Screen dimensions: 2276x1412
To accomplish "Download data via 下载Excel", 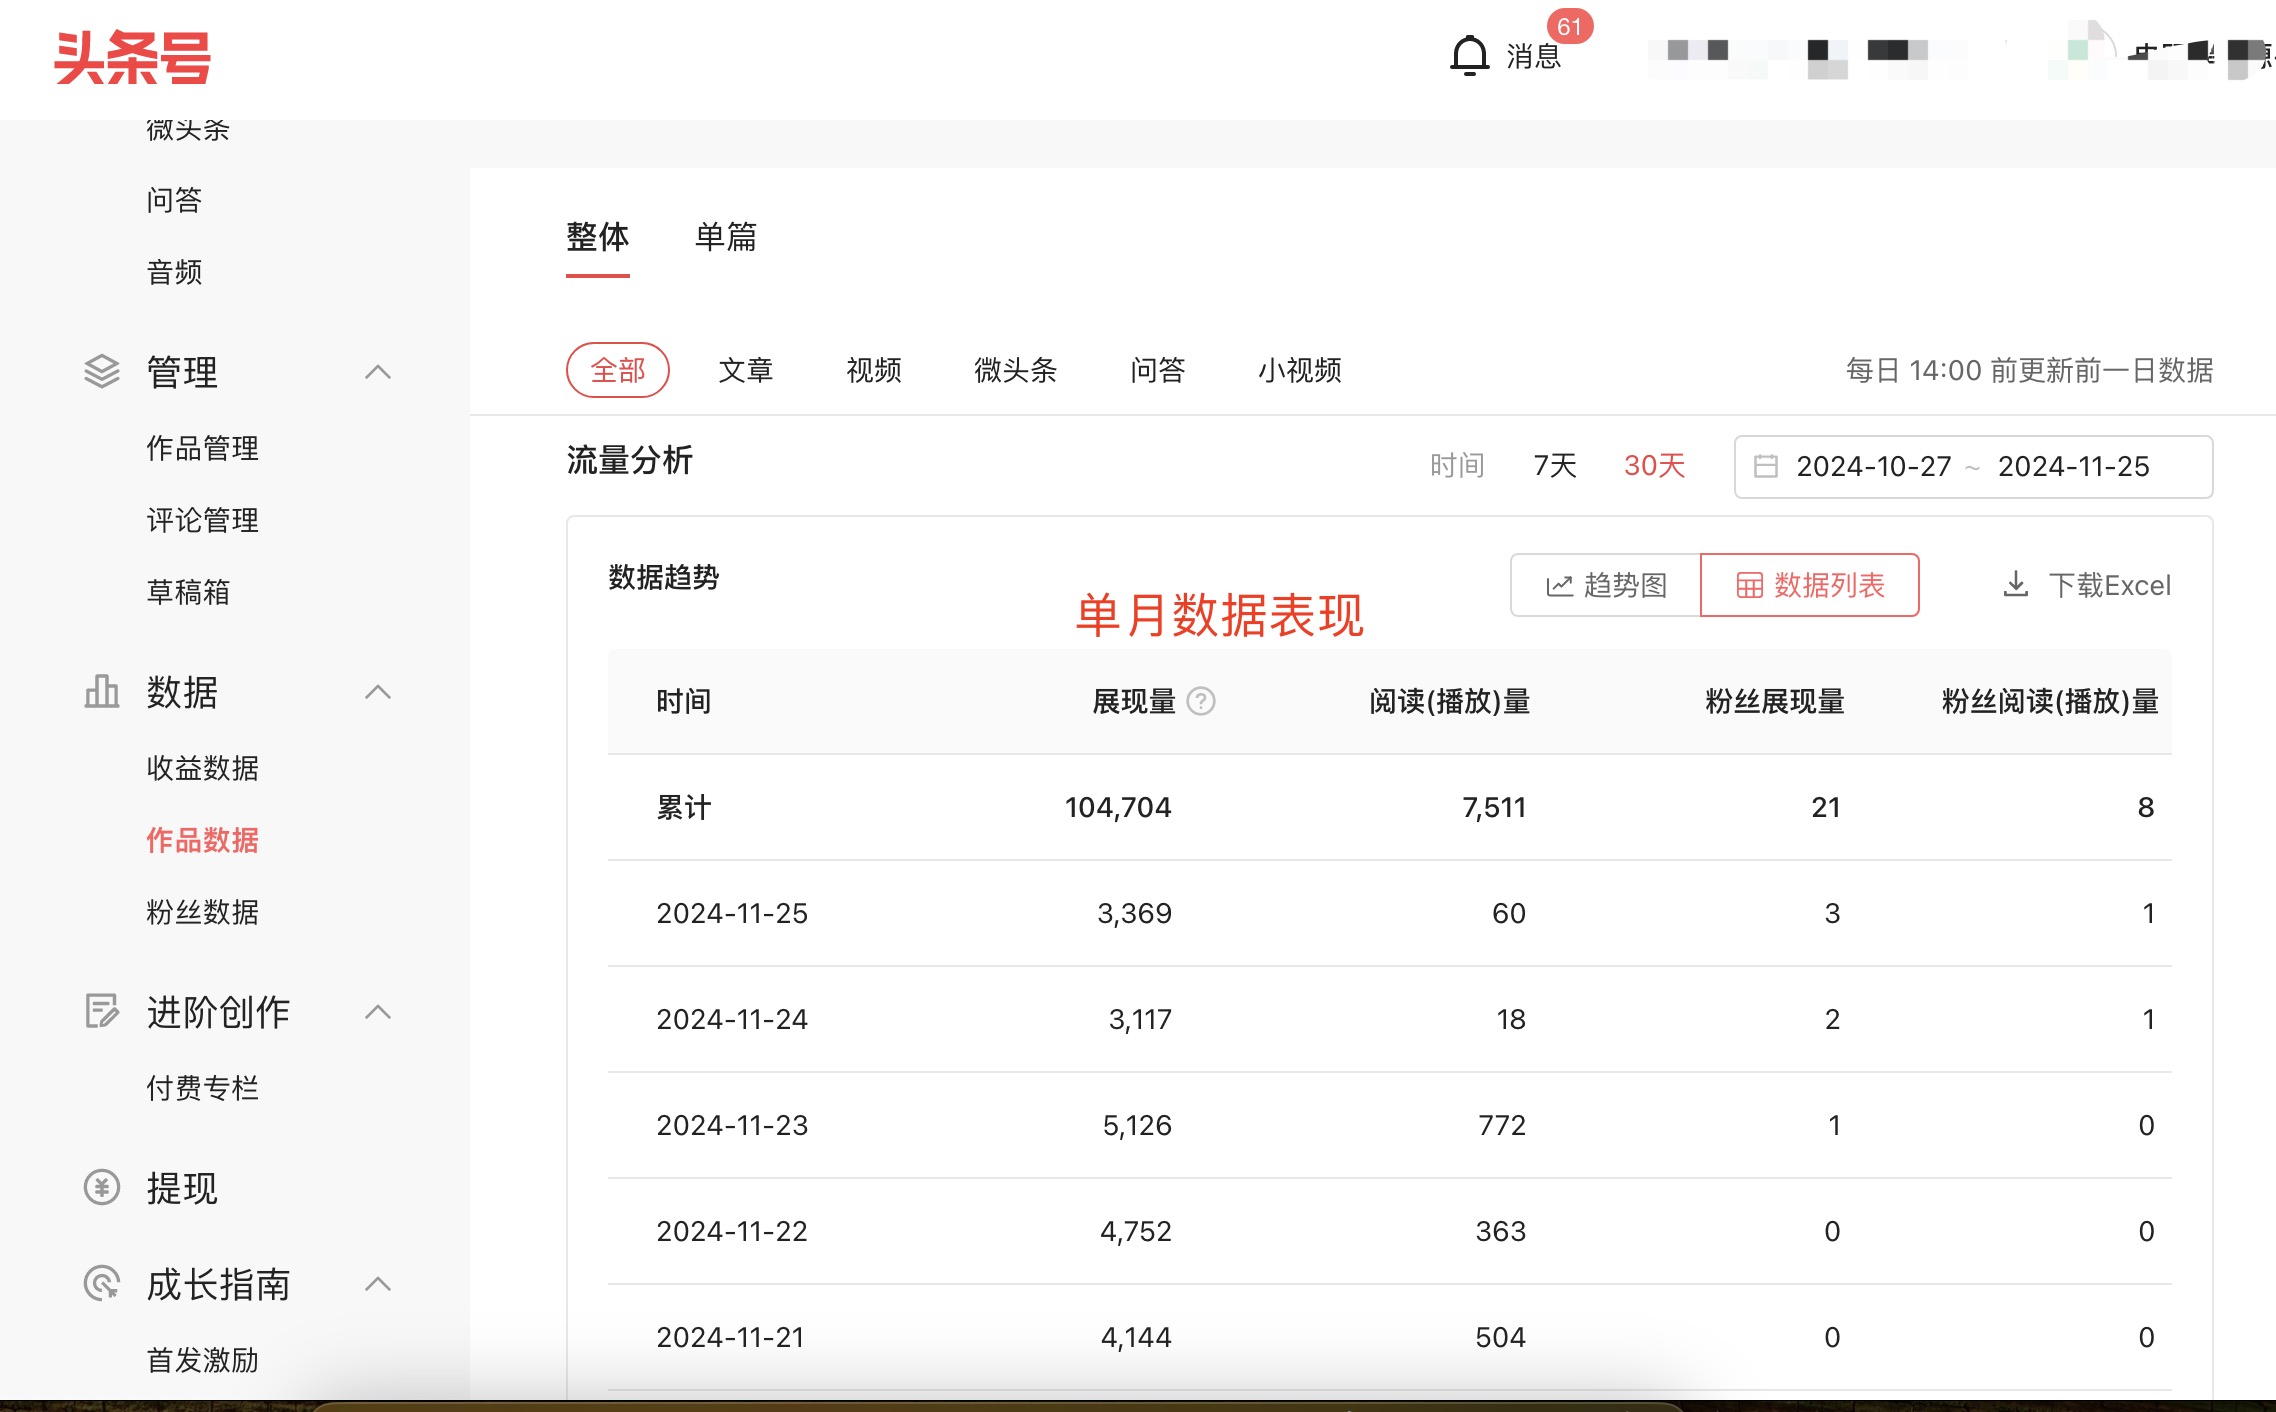I will (x=2088, y=585).
